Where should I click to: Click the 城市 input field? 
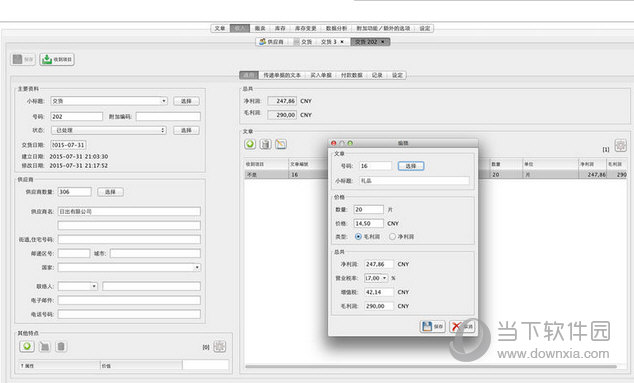pos(155,254)
